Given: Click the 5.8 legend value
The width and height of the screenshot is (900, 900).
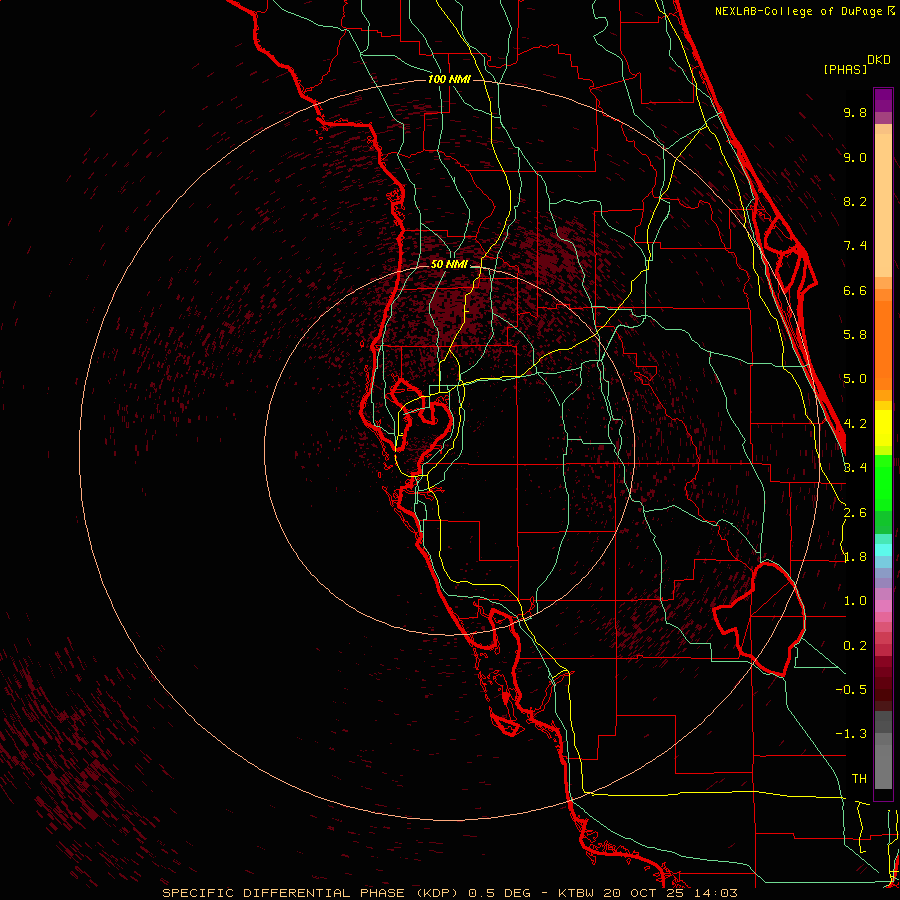Looking at the screenshot, I should coord(855,335).
